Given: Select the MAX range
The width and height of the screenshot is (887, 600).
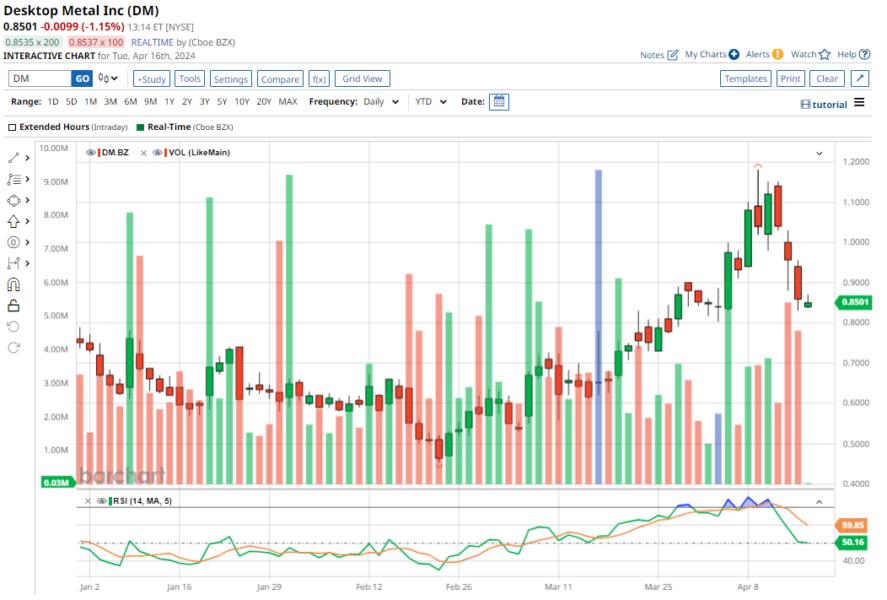Looking at the screenshot, I should coord(288,102).
